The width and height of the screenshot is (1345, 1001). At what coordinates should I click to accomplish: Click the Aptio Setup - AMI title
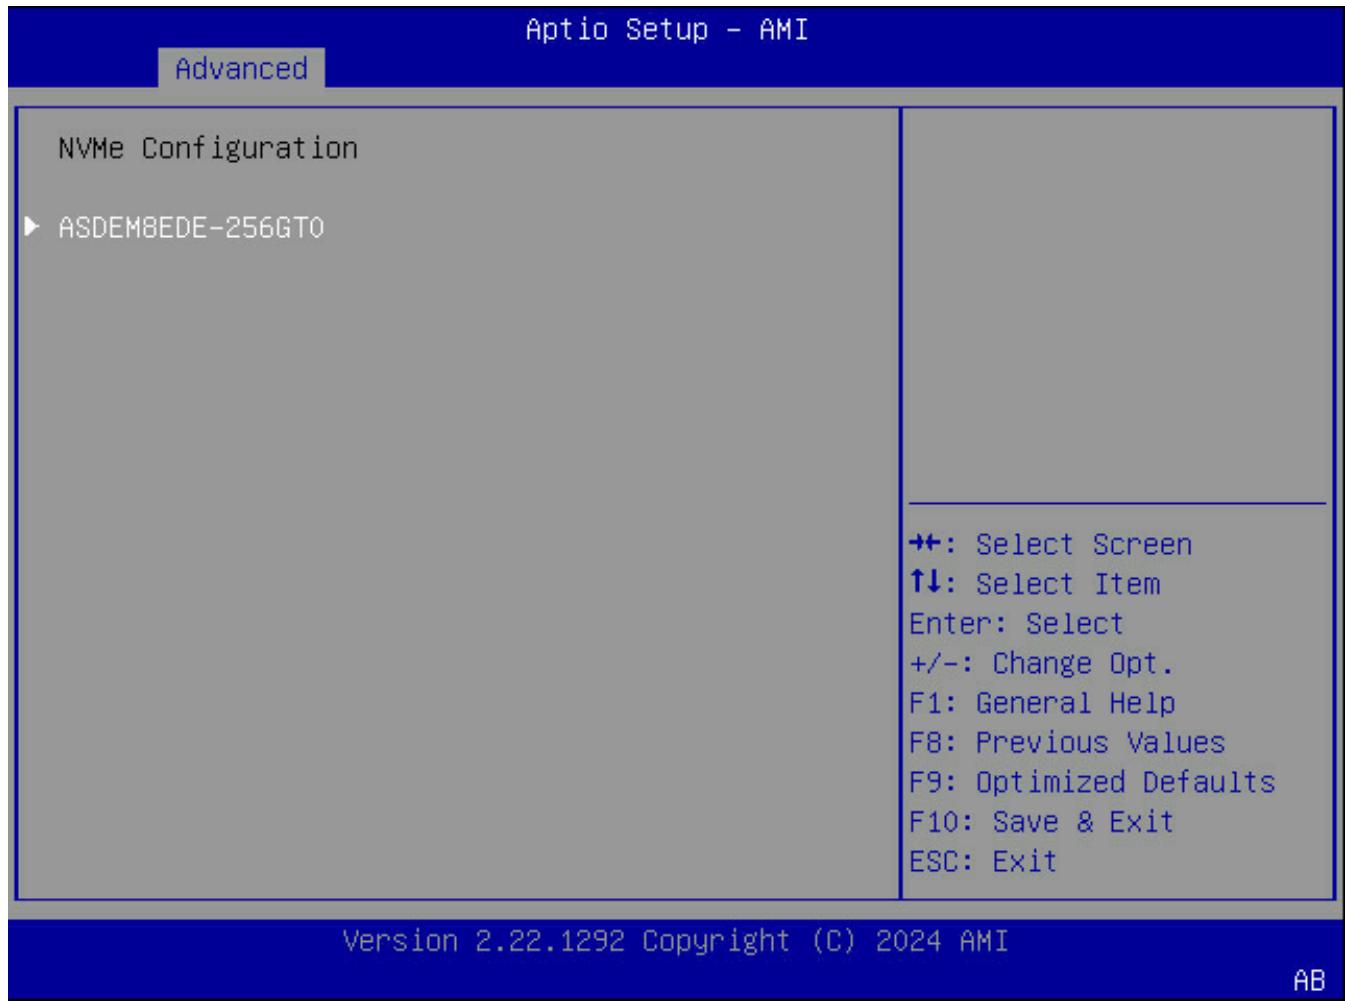coord(667,30)
